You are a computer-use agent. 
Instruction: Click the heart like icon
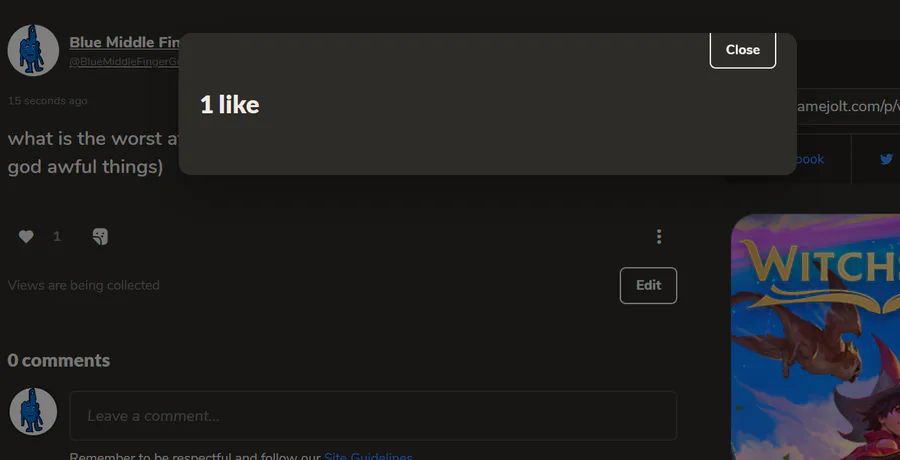tap(26, 237)
